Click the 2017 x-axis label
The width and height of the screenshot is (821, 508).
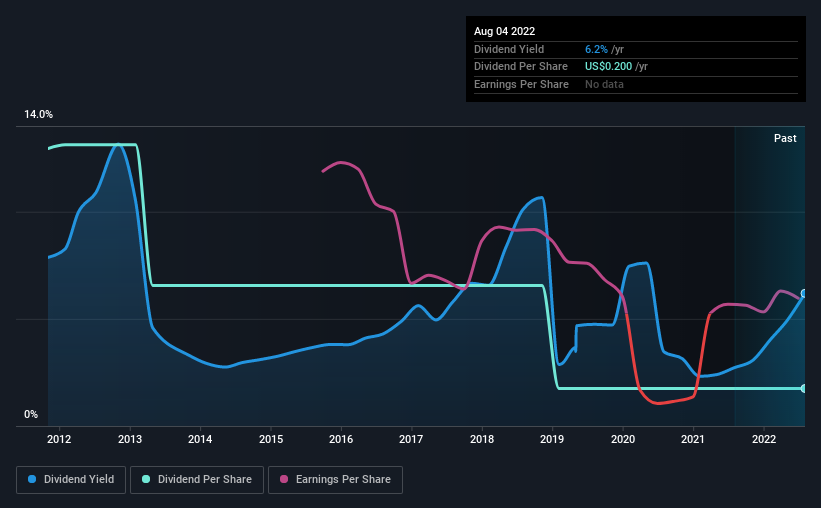coord(411,439)
